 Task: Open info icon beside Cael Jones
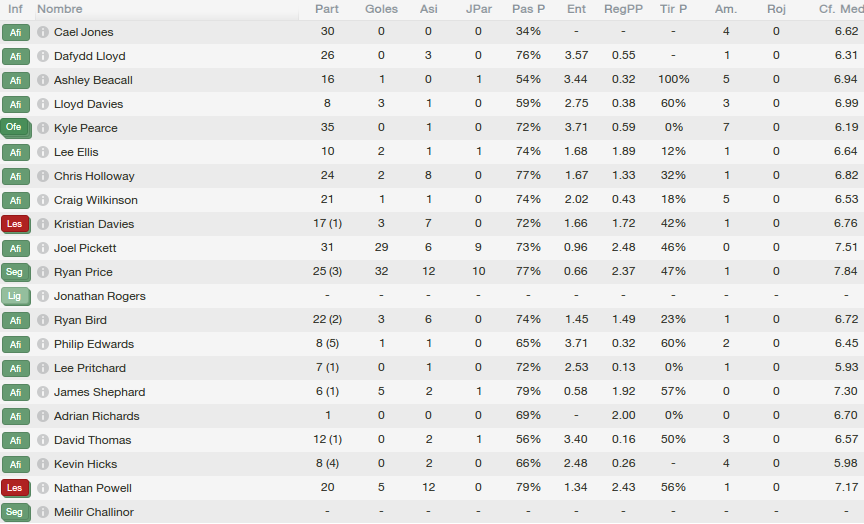[43, 32]
